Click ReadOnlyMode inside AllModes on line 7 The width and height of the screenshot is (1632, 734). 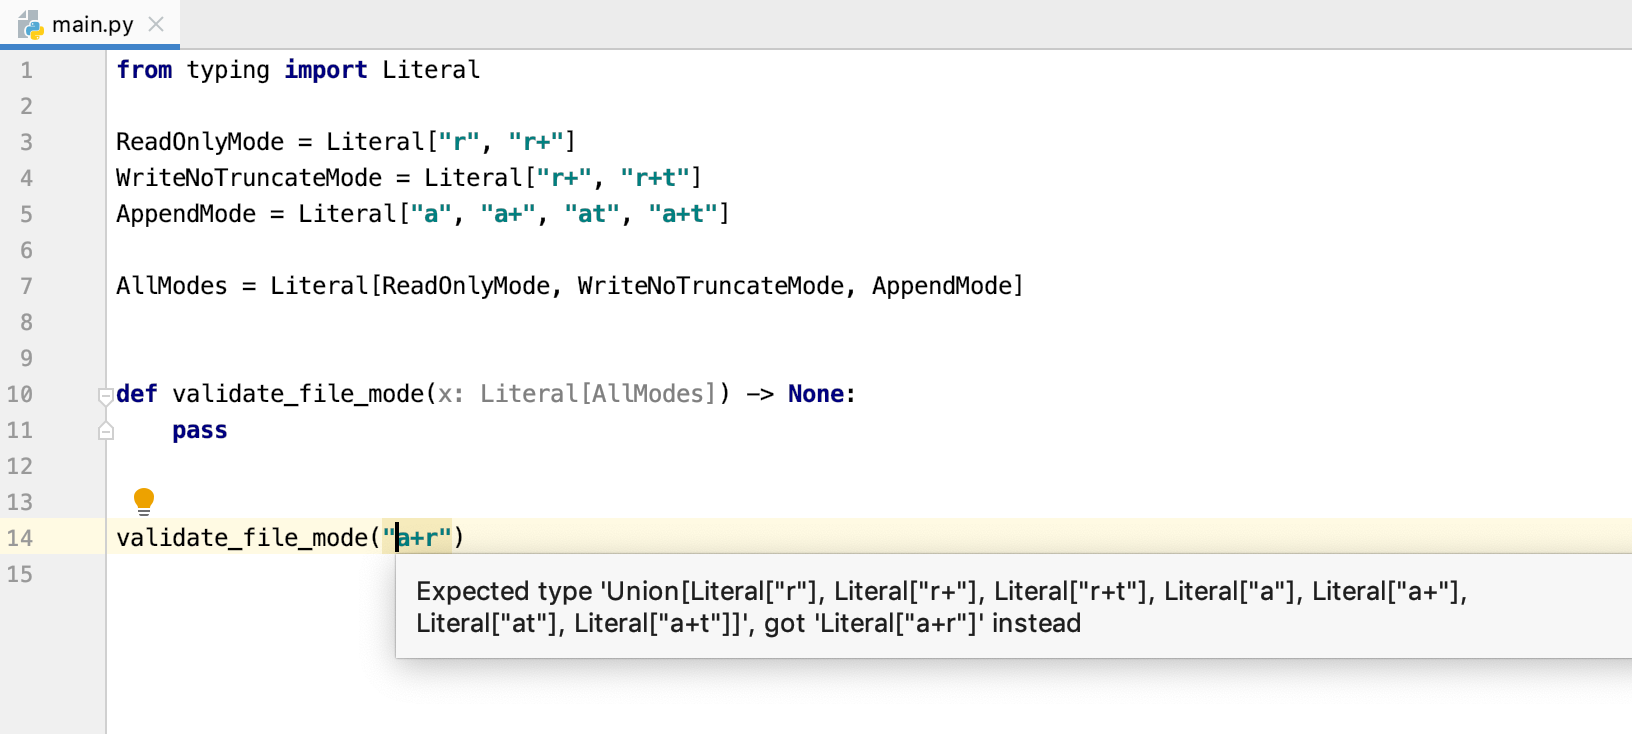point(466,286)
